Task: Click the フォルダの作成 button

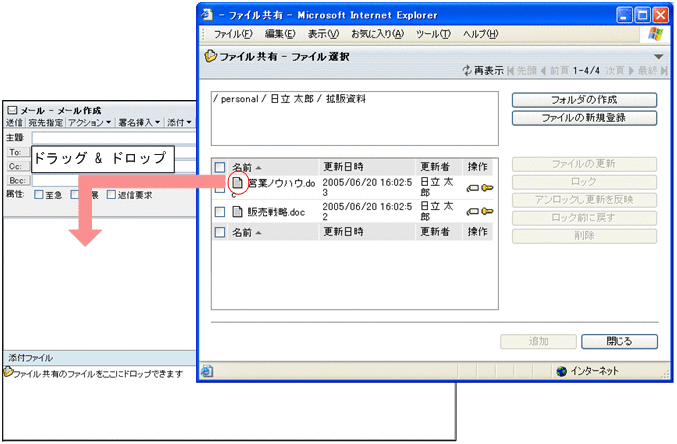Action: (584, 100)
